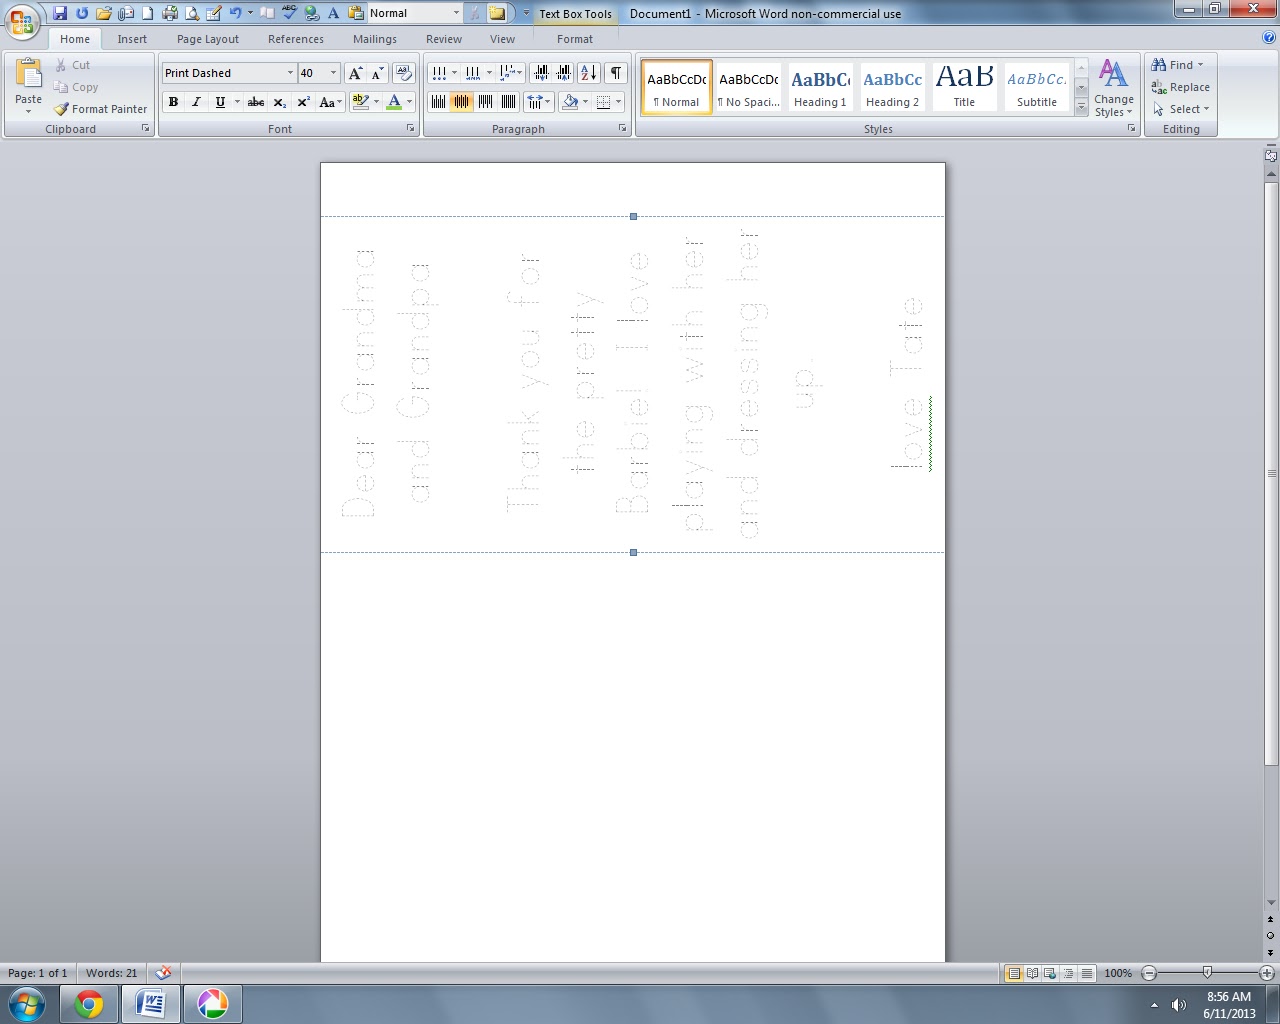Apply the Title style
This screenshot has height=1024, width=1280.
coord(964,87)
